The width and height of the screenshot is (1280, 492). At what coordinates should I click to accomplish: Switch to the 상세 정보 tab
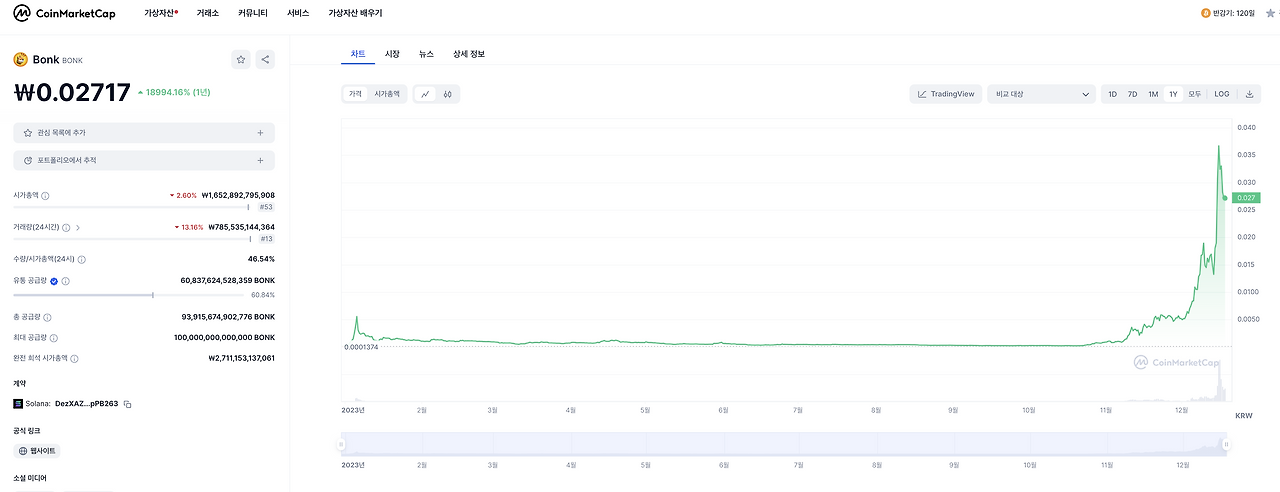[x=469, y=54]
